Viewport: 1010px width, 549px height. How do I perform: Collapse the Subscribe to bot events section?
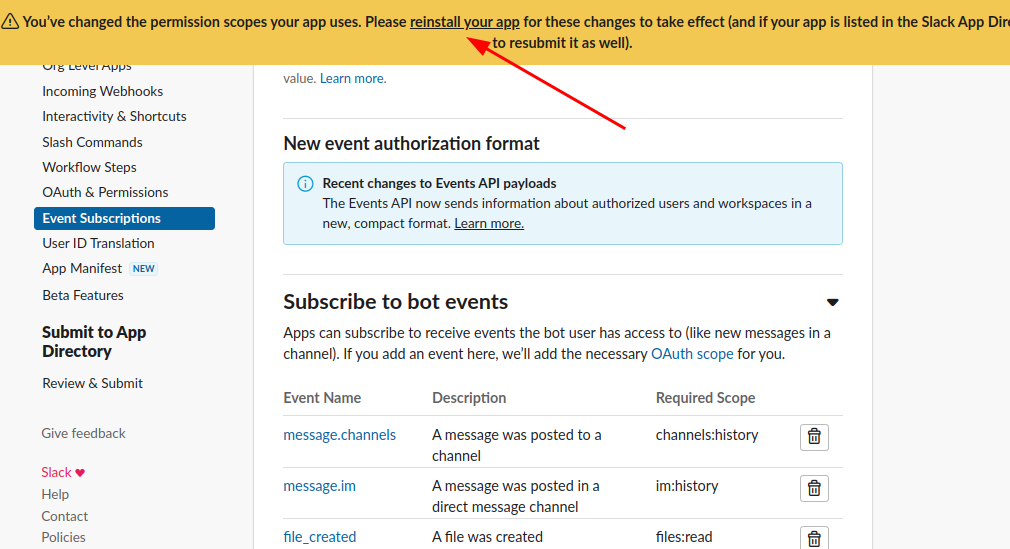tap(832, 302)
